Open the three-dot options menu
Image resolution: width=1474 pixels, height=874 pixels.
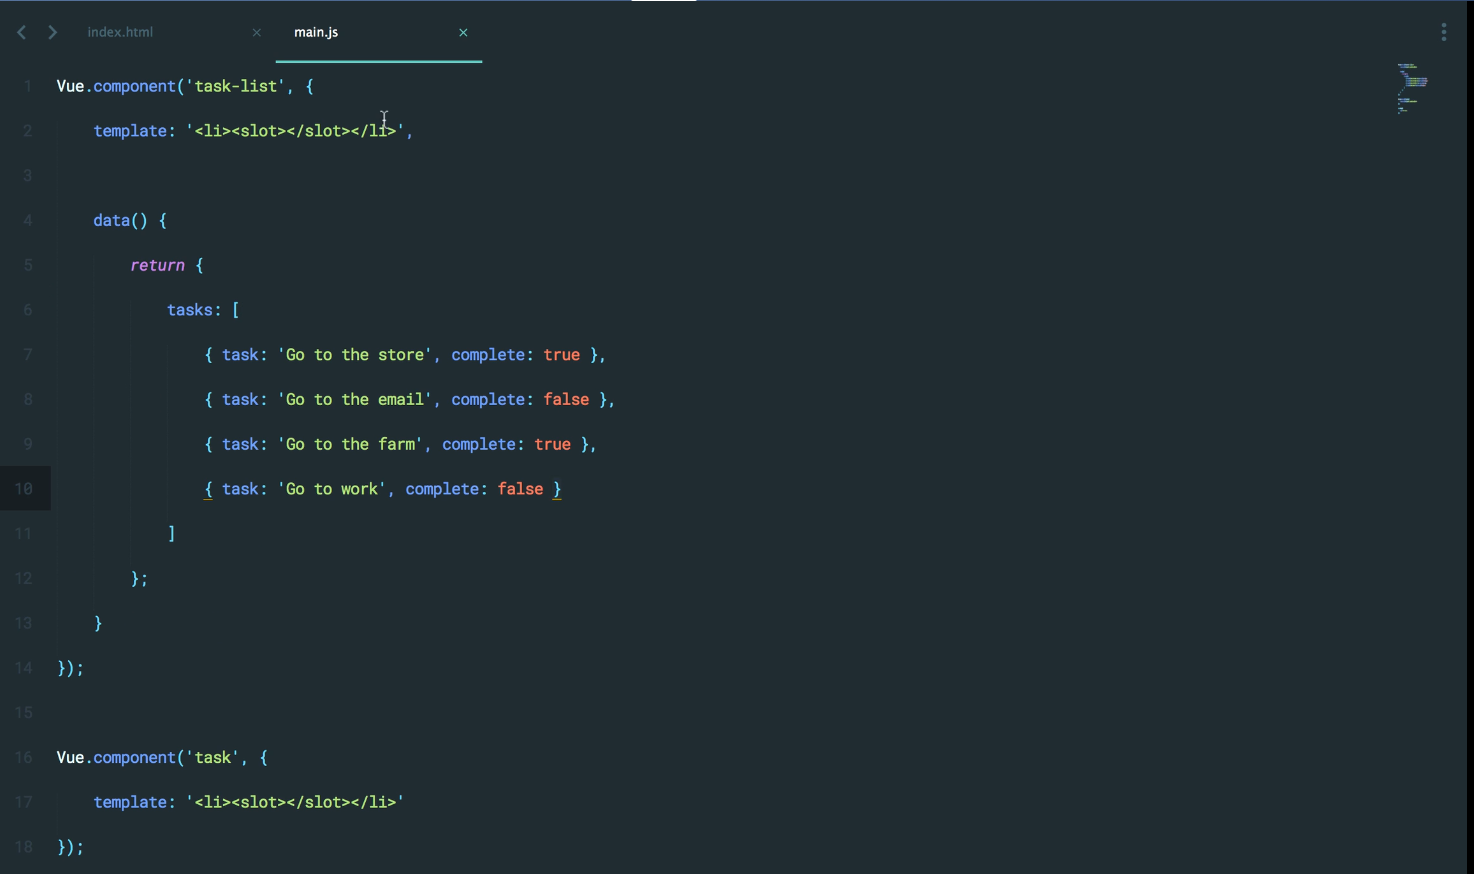[x=1443, y=32]
